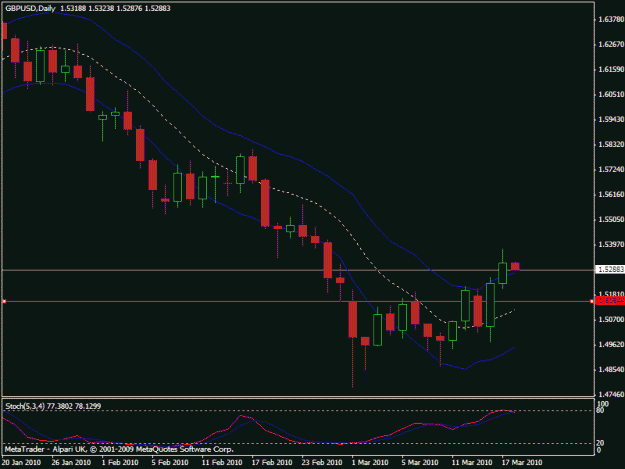Screen dimensions: 625x469
Task: Click the current price label 1.52883 on axis
Action: tap(610, 270)
